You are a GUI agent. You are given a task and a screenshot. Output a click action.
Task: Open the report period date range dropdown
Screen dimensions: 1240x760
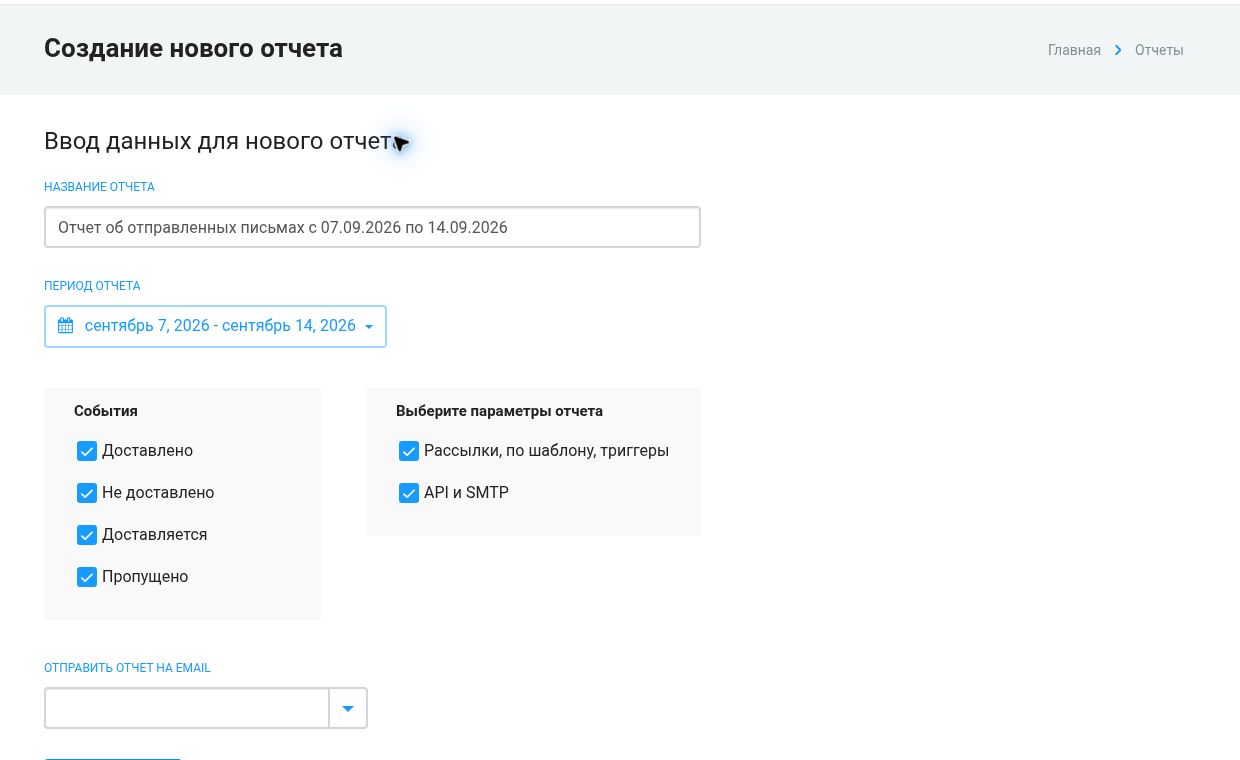pos(215,326)
